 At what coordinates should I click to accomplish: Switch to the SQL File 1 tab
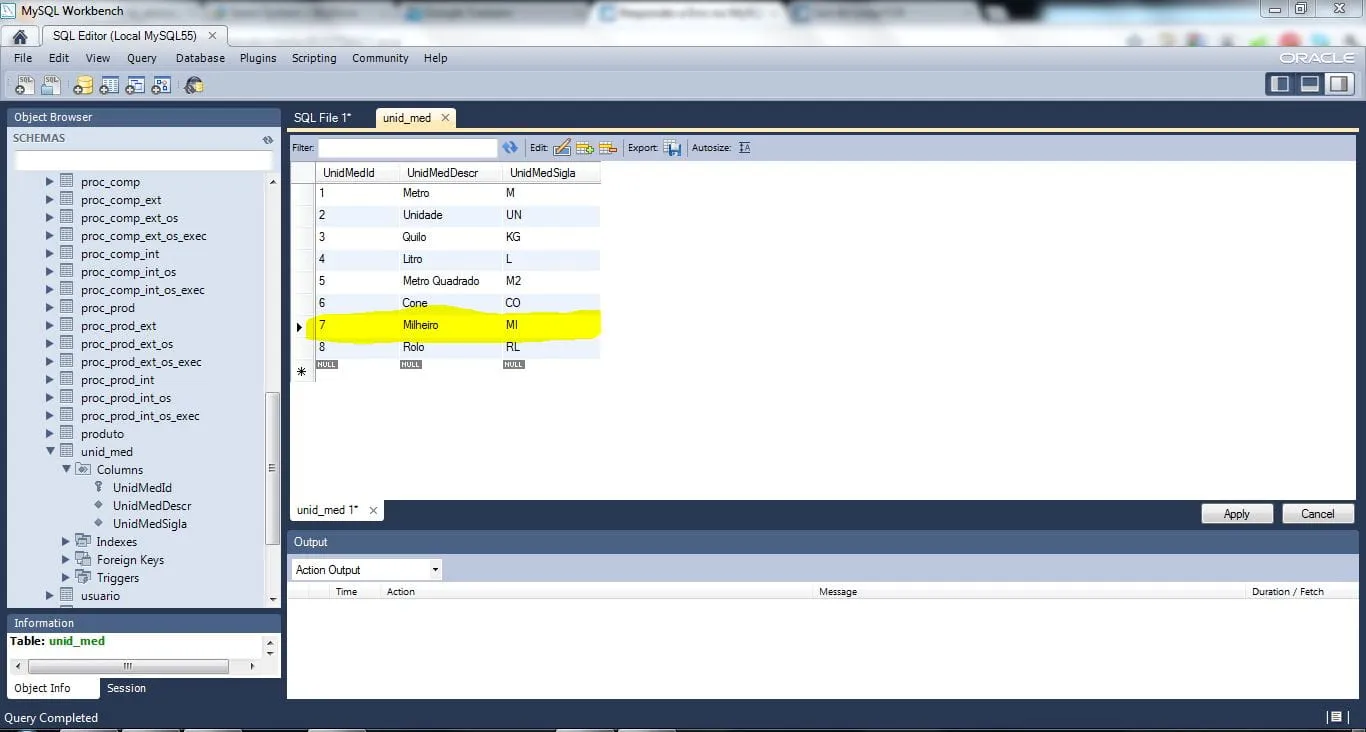[x=322, y=118]
